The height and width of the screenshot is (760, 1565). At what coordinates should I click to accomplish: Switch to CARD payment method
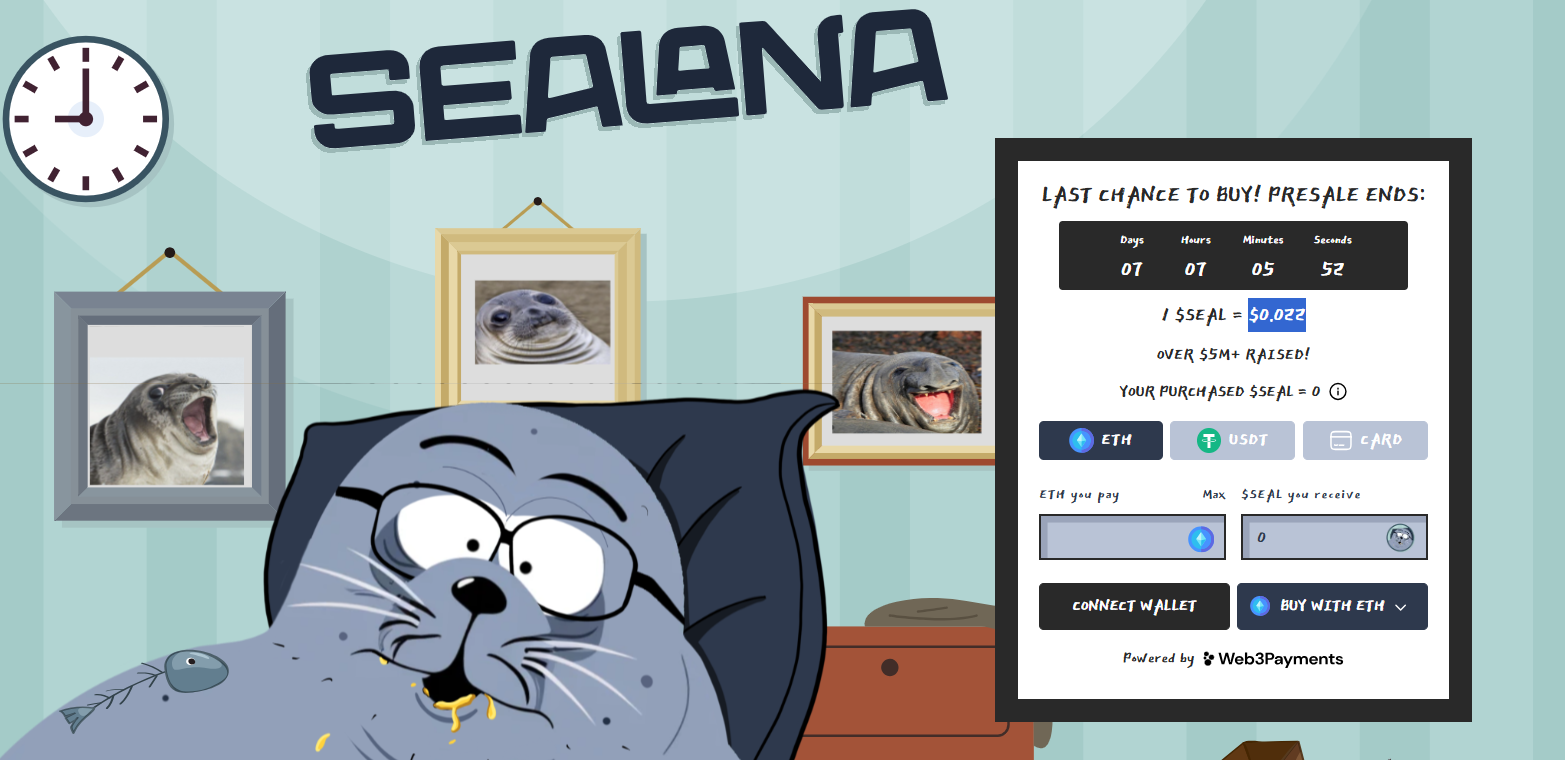(1365, 440)
